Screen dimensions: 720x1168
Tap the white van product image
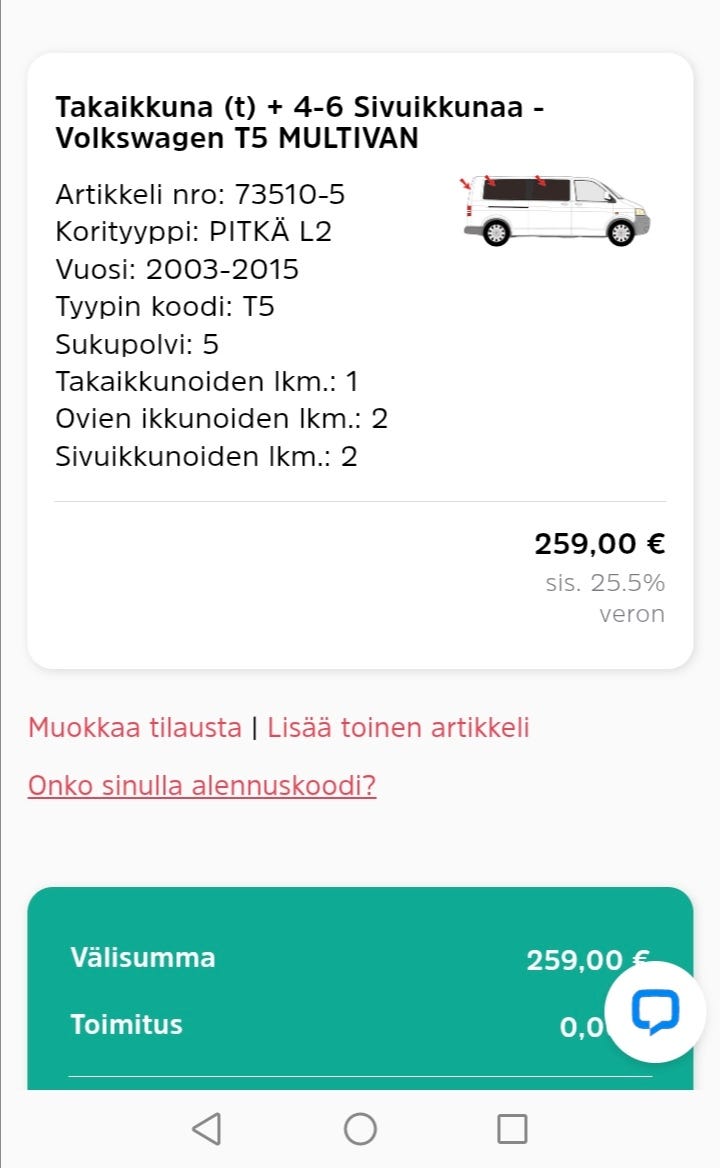point(556,210)
